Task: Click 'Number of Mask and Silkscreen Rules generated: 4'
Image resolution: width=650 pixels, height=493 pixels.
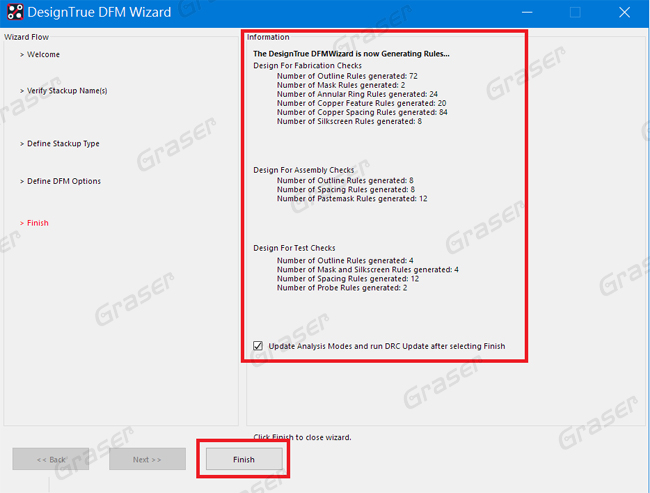Action: pos(368,270)
